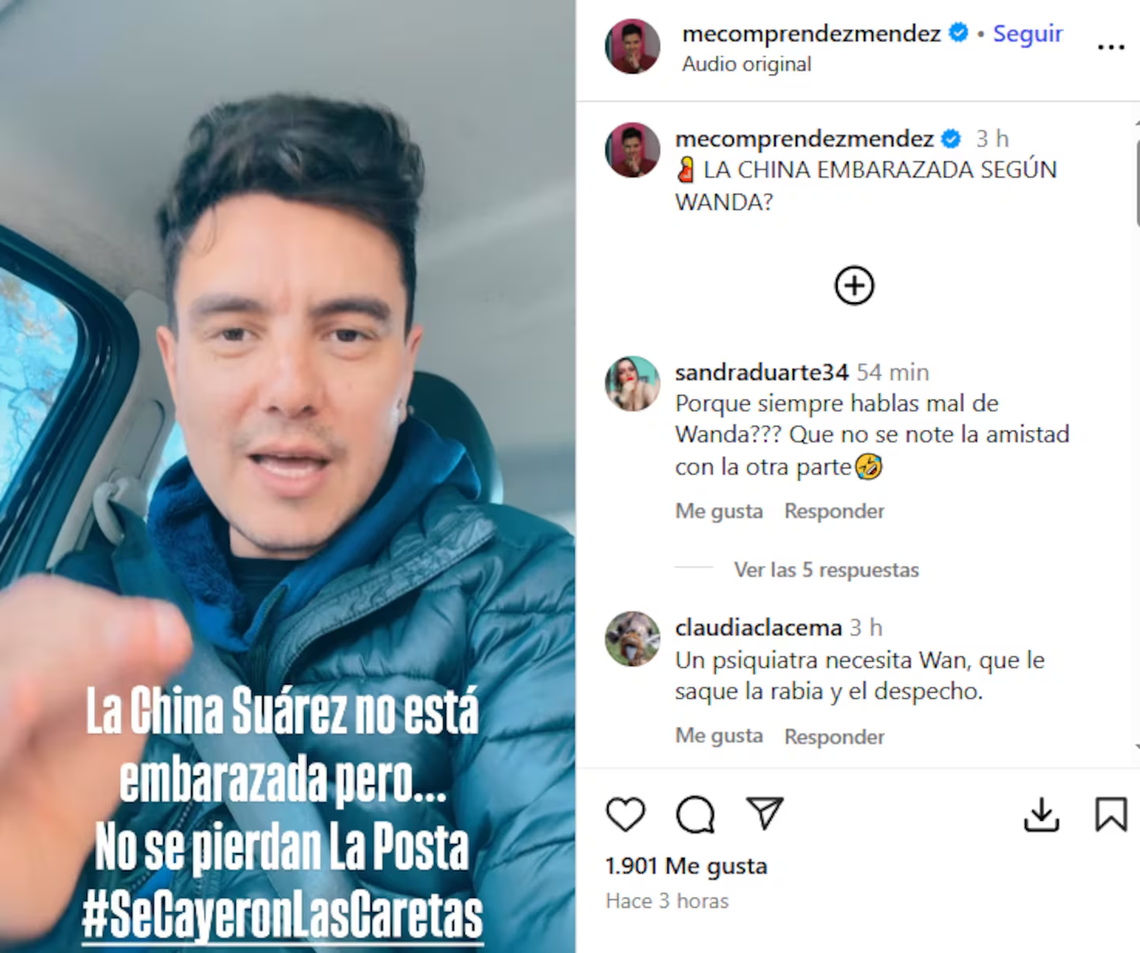Like claudiaclacema's comment via Me gusta
Screen dimensions: 1140x953
pos(719,736)
